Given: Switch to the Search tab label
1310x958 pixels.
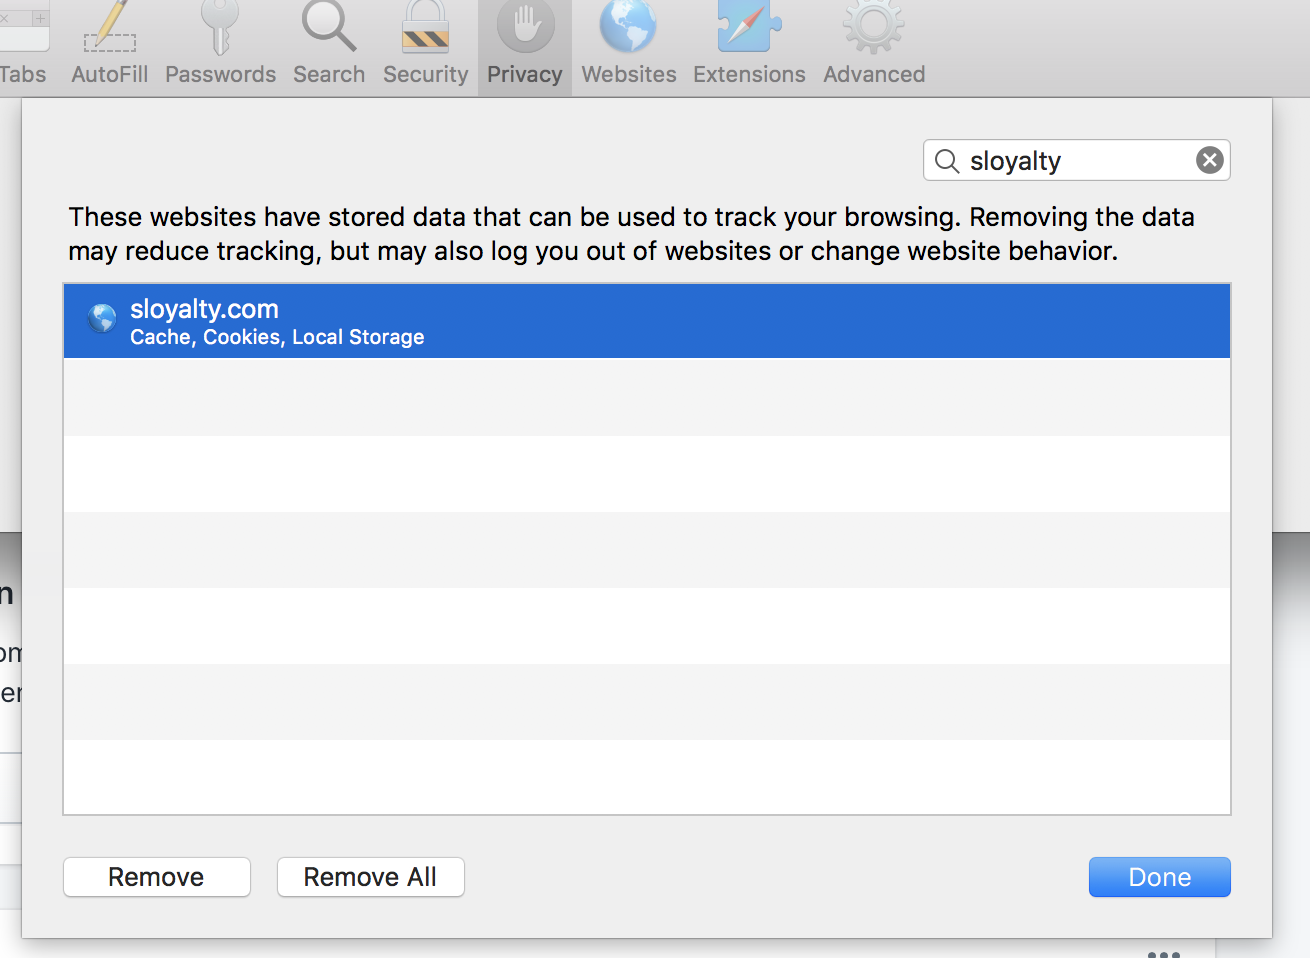Looking at the screenshot, I should pos(329,74).
